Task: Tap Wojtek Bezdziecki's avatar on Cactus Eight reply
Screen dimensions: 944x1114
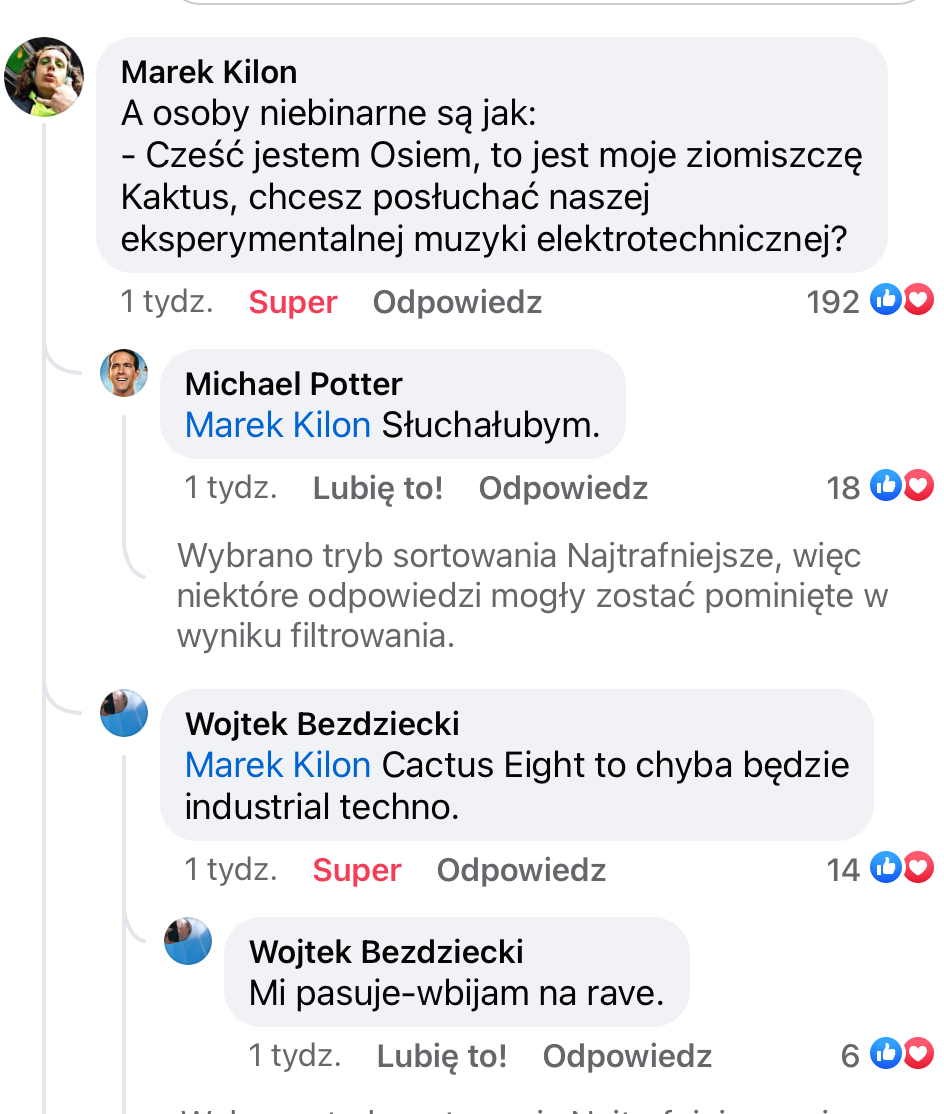Action: tap(124, 713)
